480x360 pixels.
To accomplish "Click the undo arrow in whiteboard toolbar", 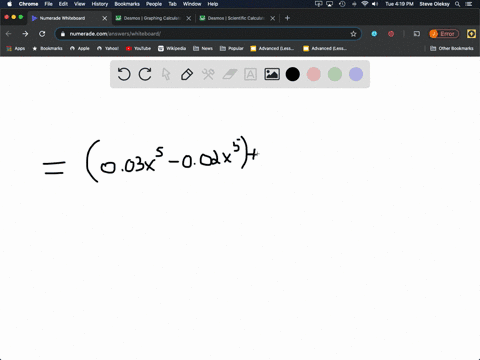I will 124,74.
